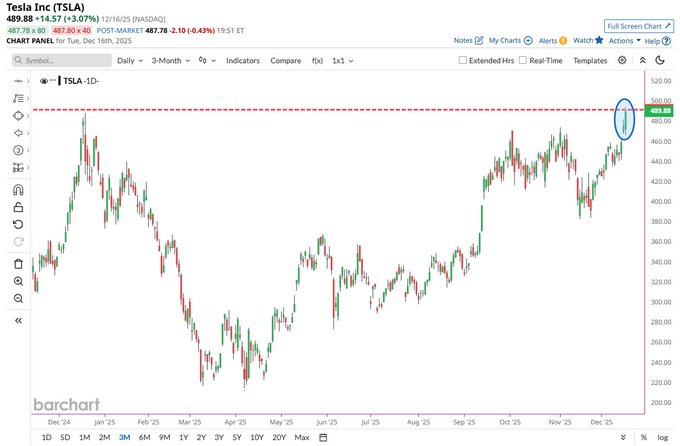Open the Indicators menu
The height and width of the screenshot is (446, 680).
click(x=243, y=61)
